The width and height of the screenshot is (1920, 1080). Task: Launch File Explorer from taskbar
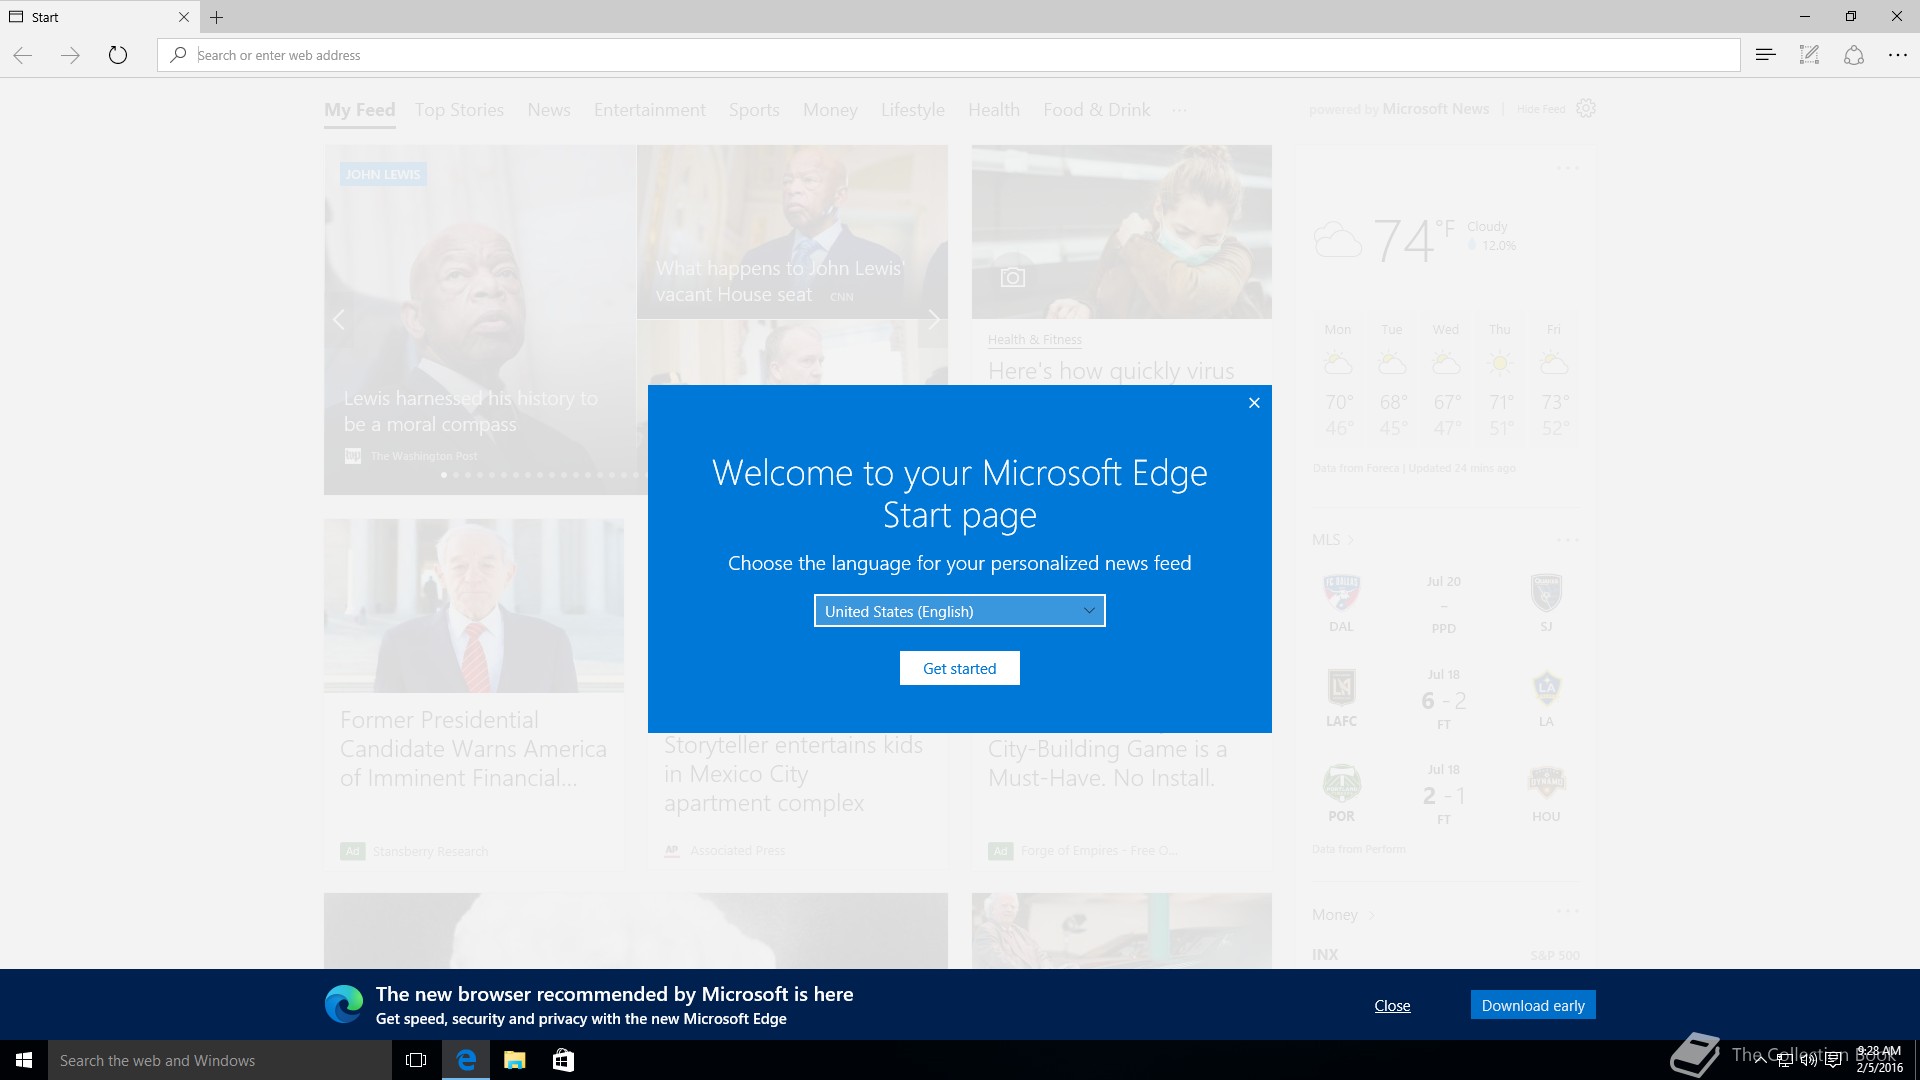coord(514,1060)
